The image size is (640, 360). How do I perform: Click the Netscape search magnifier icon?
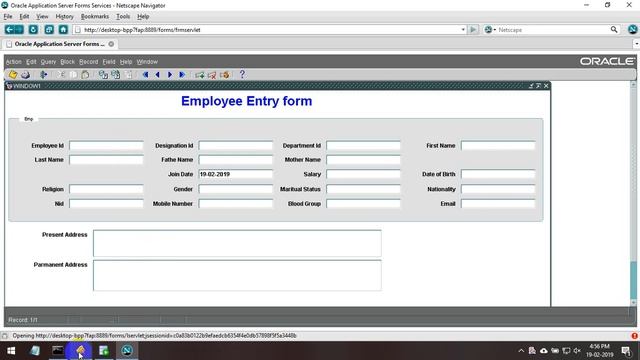click(x=614, y=29)
